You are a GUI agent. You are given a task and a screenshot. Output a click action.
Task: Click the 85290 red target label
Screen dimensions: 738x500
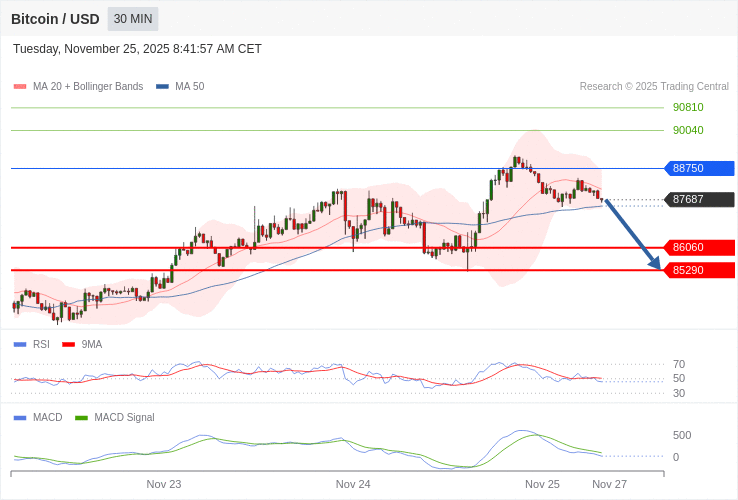[699, 270]
